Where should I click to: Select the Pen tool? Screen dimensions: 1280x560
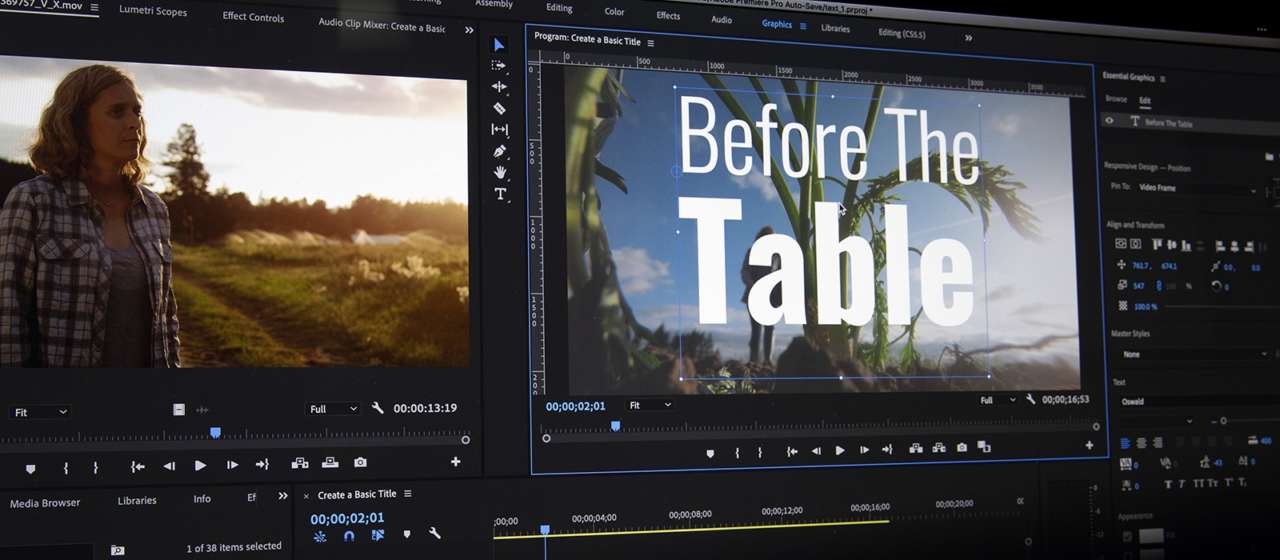500,151
